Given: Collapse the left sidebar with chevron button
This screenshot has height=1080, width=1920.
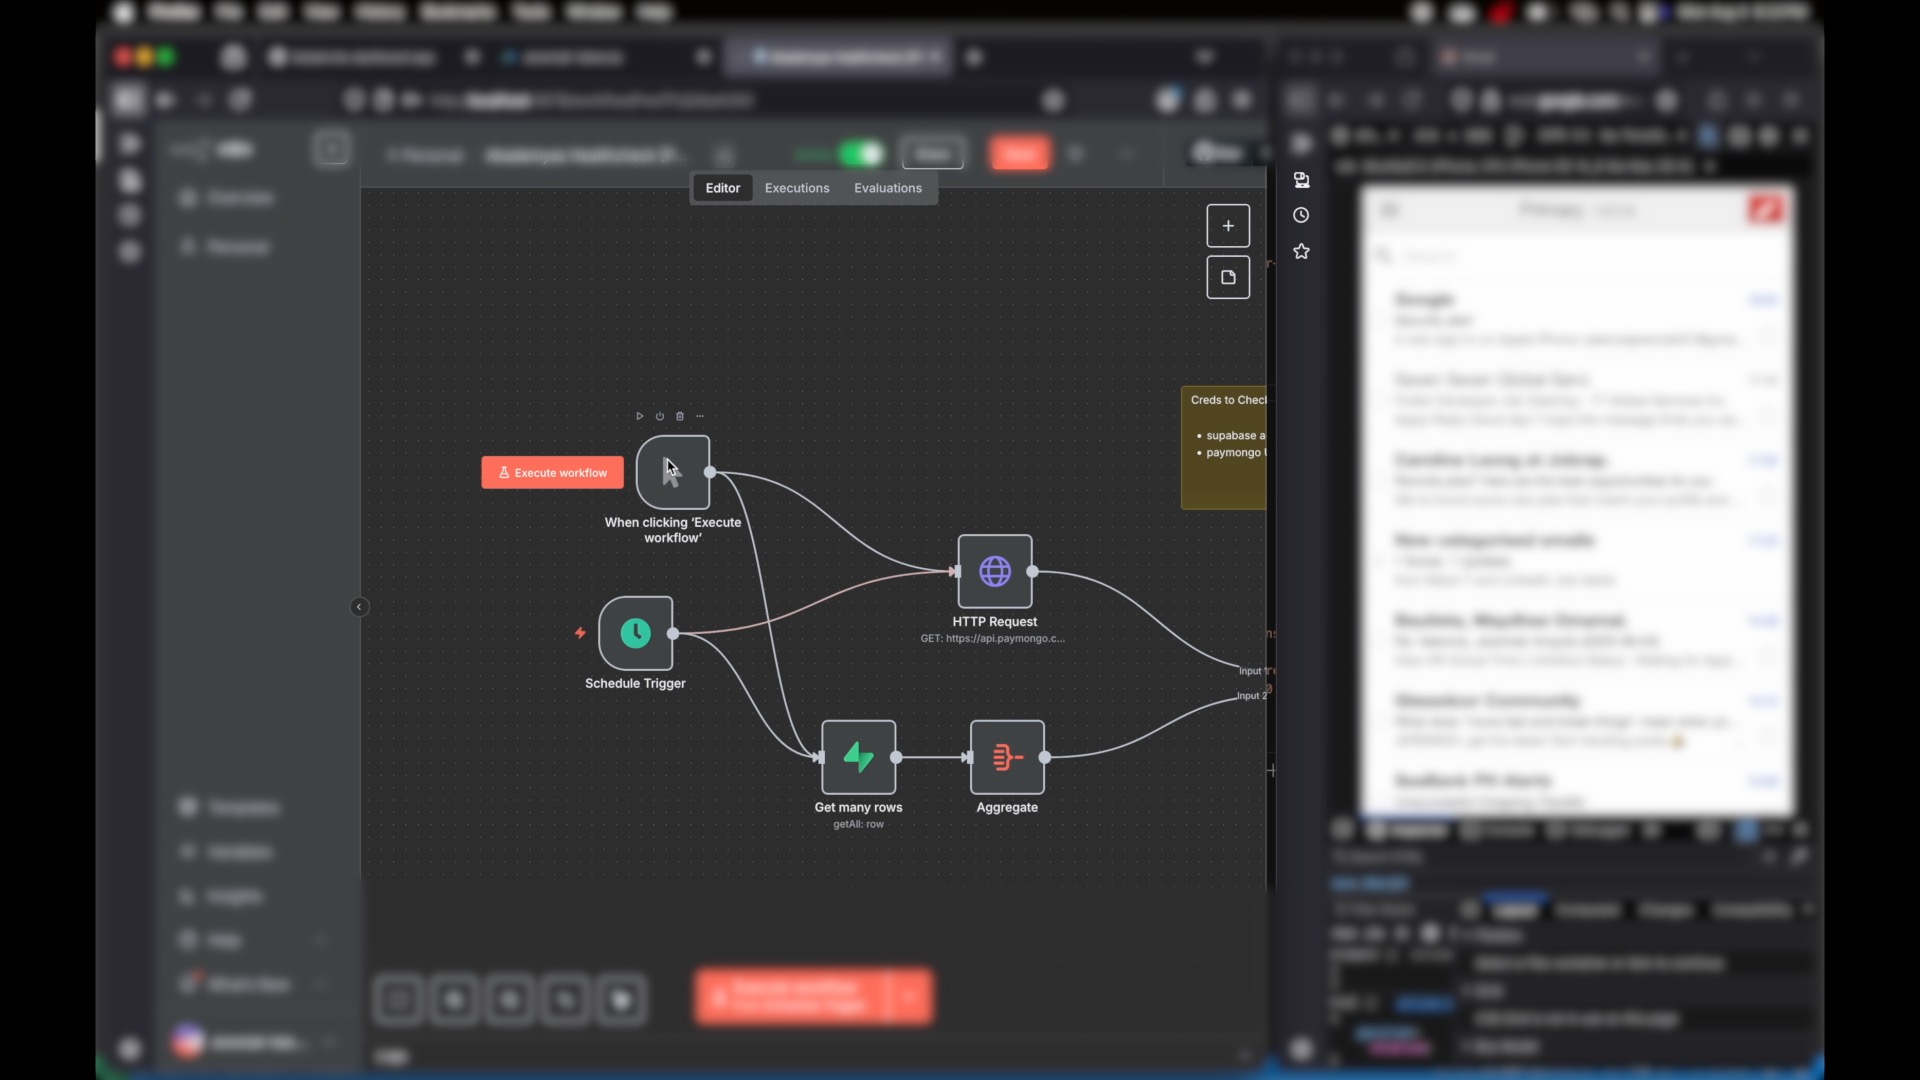Looking at the screenshot, I should (360, 607).
